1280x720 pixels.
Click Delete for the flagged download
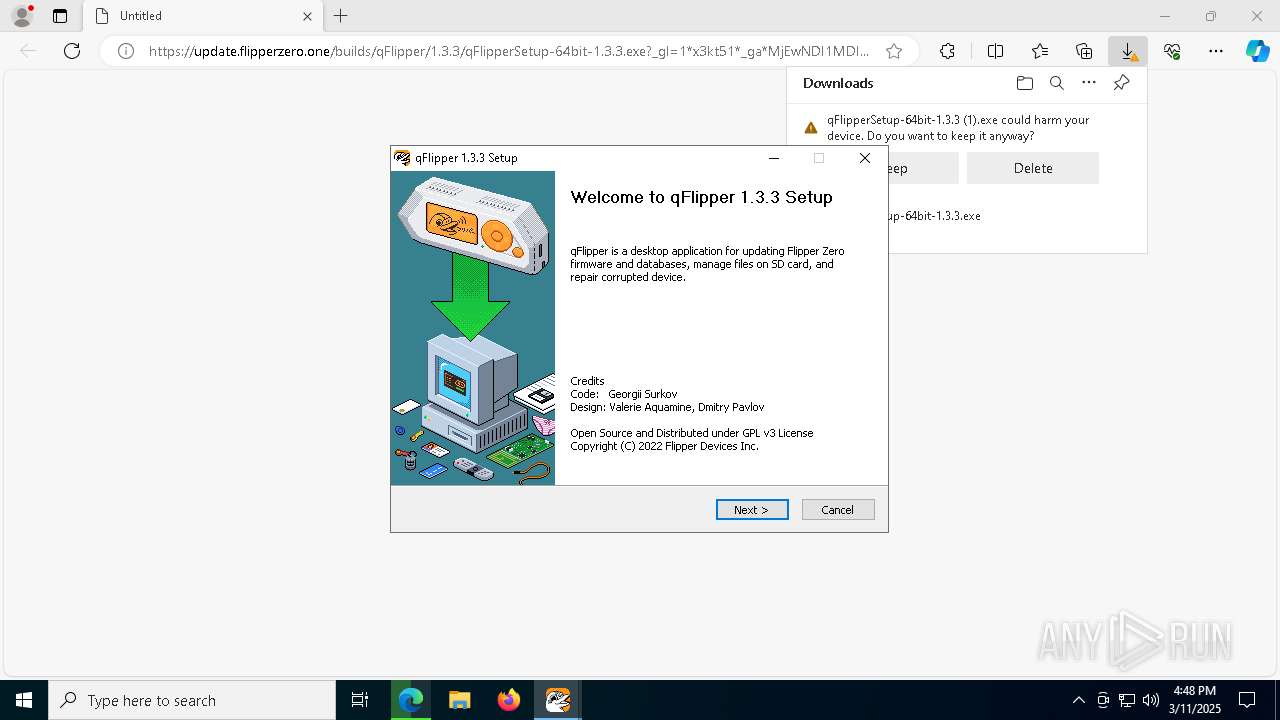(x=1033, y=168)
